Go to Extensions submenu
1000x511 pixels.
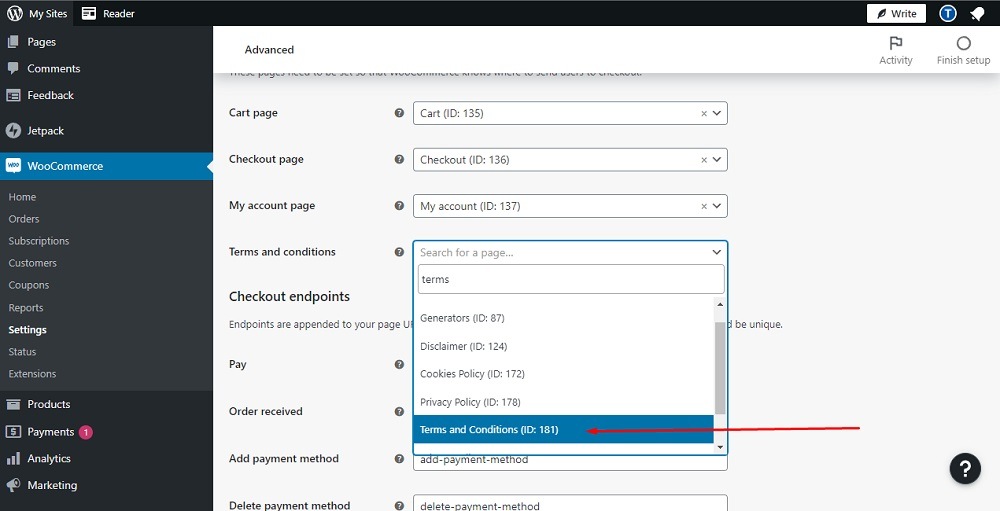click(32, 374)
